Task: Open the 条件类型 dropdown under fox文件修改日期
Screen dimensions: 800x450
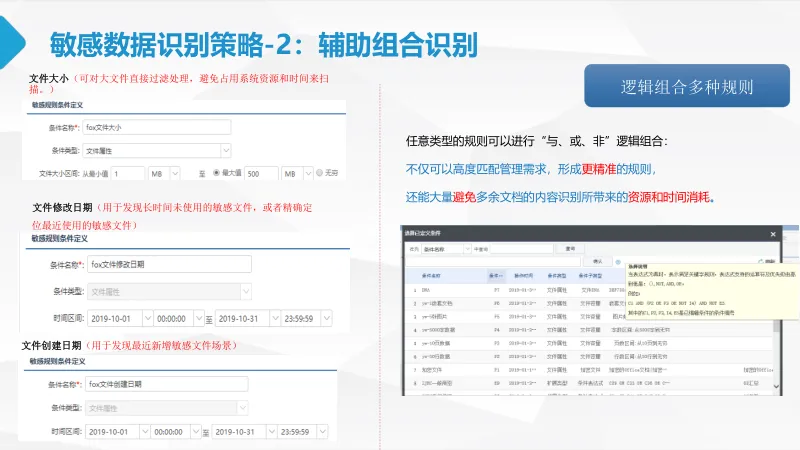Action: click(x=246, y=292)
